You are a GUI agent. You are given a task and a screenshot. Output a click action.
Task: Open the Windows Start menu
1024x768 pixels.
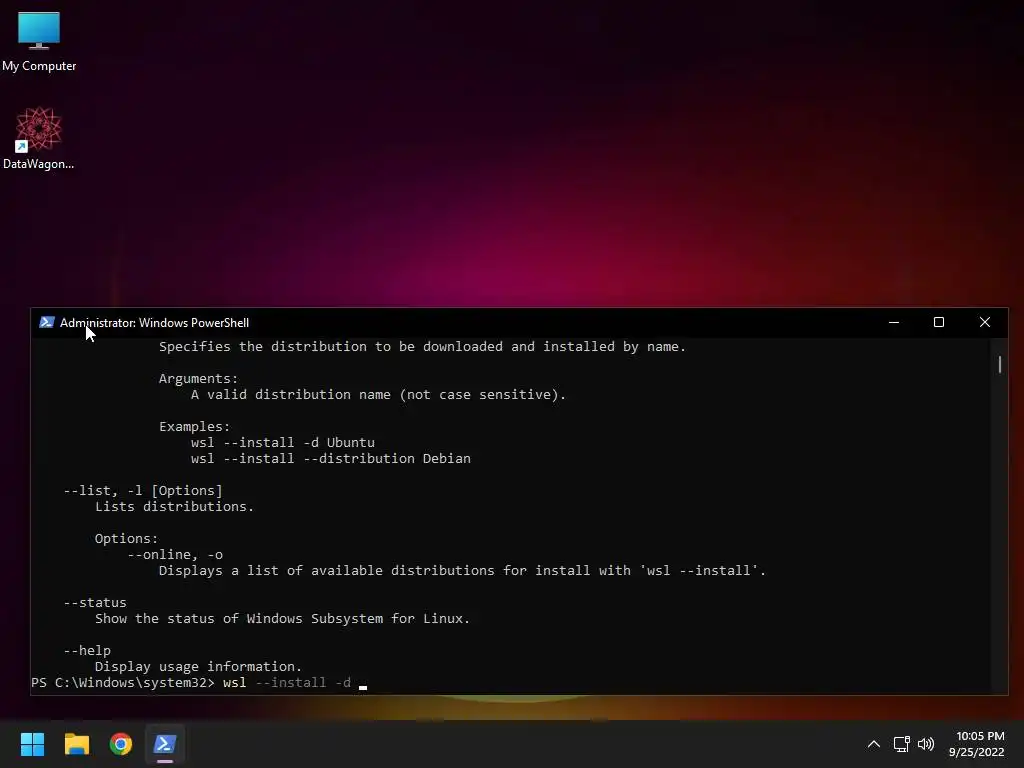pyautogui.click(x=32, y=744)
